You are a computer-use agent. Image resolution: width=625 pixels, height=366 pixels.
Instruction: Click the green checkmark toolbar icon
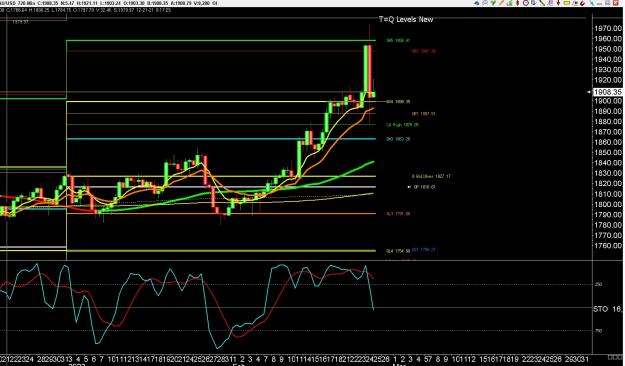(493, 3)
